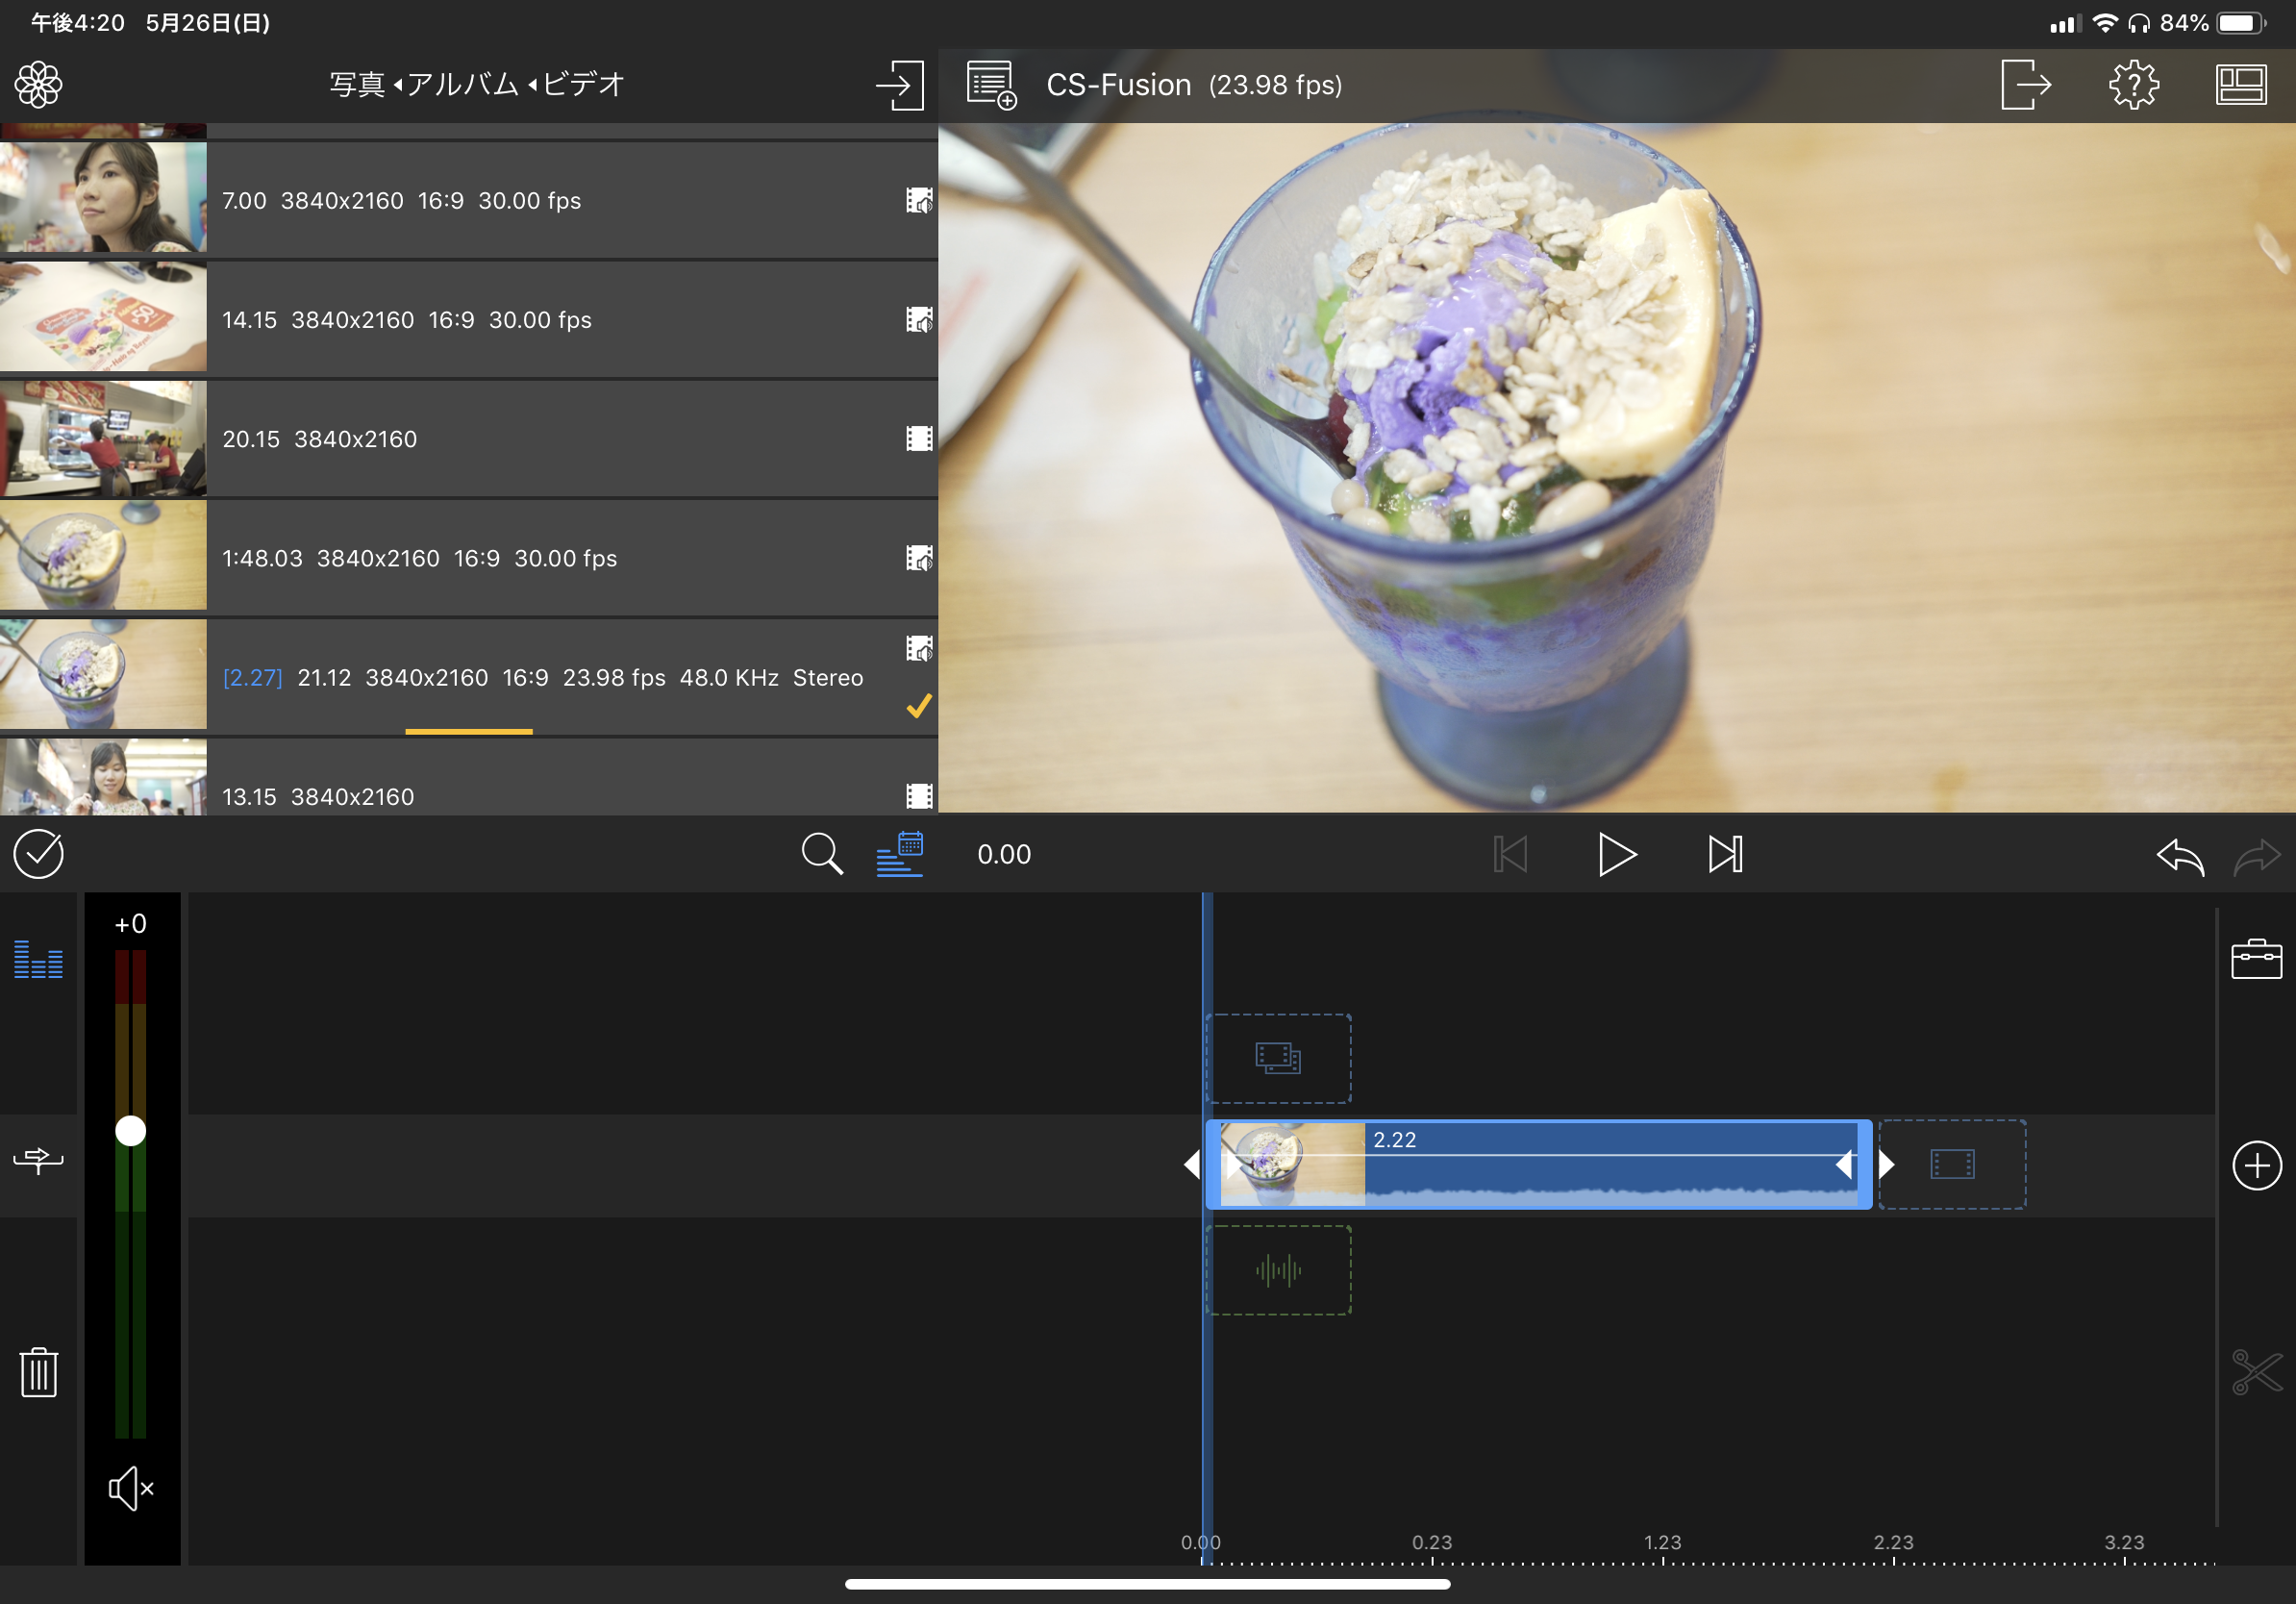The height and width of the screenshot is (1604, 2296).
Task: Delete clip with trash can icon
Action: (x=38, y=1372)
